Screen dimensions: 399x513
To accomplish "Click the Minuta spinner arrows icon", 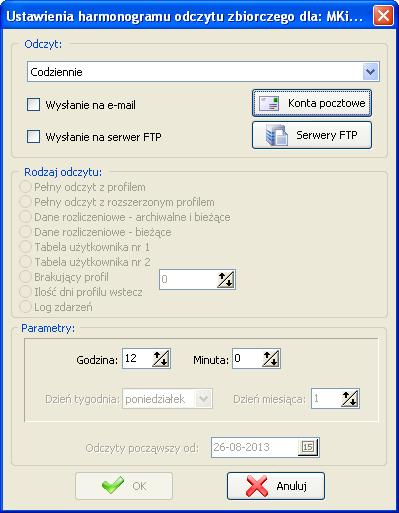I will [271, 359].
